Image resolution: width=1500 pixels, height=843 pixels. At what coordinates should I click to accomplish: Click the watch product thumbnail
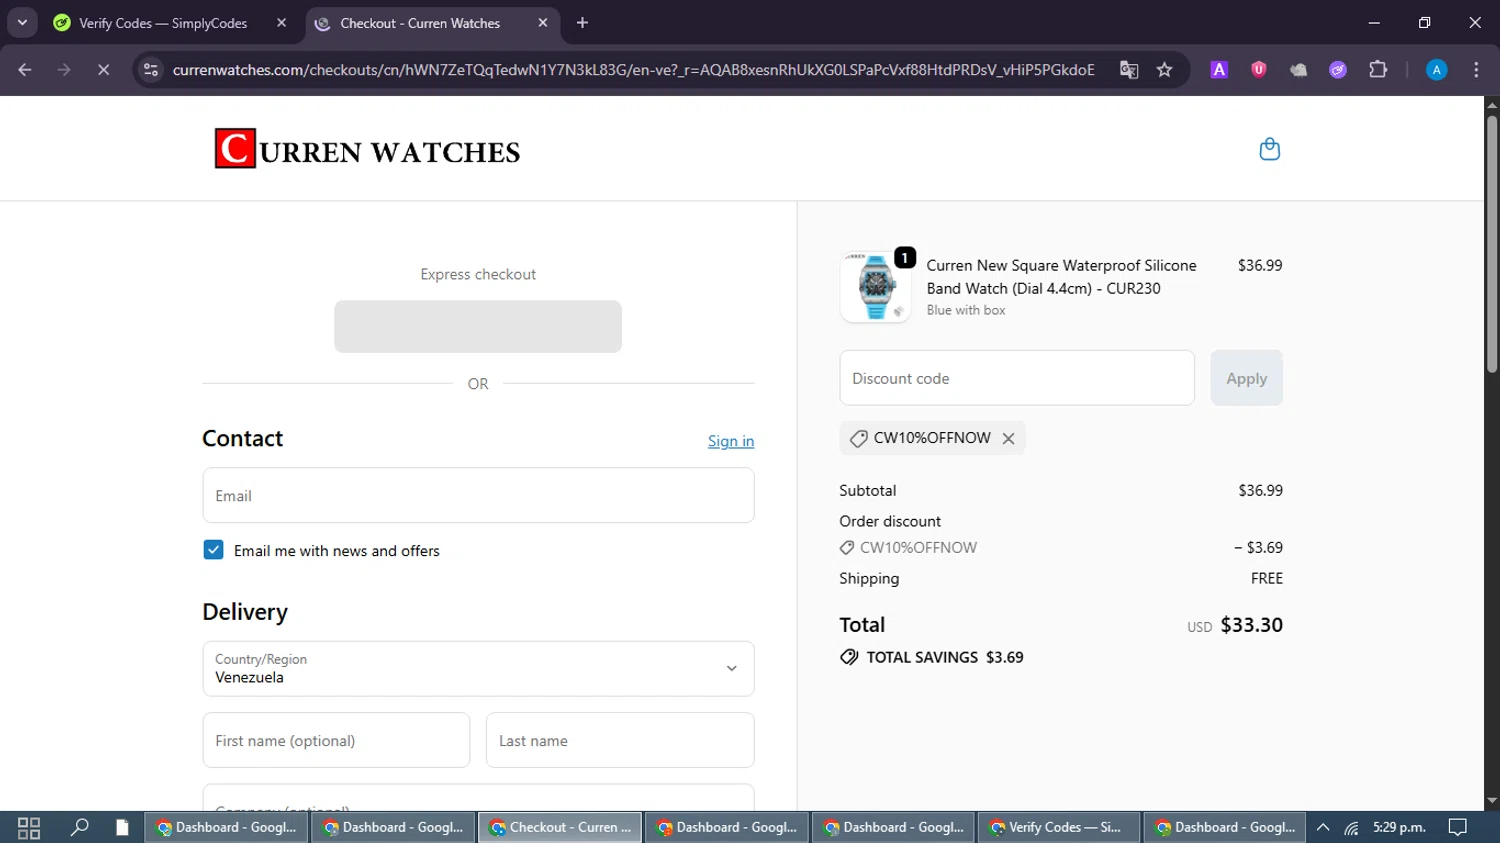(875, 287)
